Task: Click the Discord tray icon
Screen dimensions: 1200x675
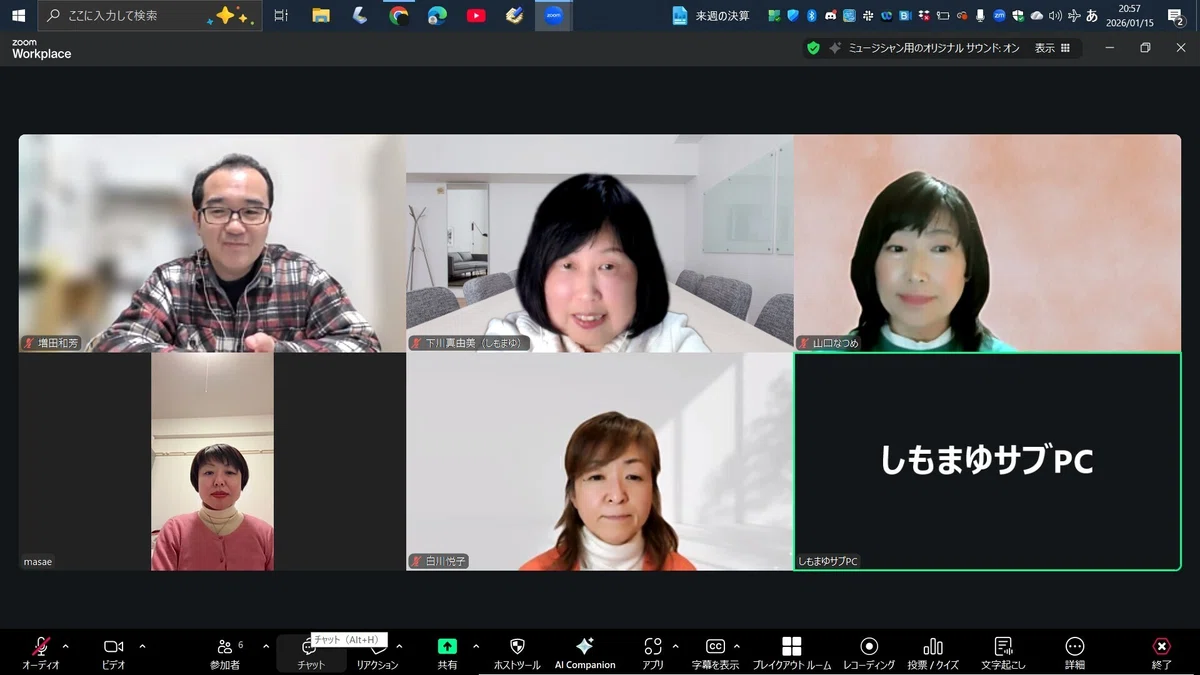Action: coord(830,16)
